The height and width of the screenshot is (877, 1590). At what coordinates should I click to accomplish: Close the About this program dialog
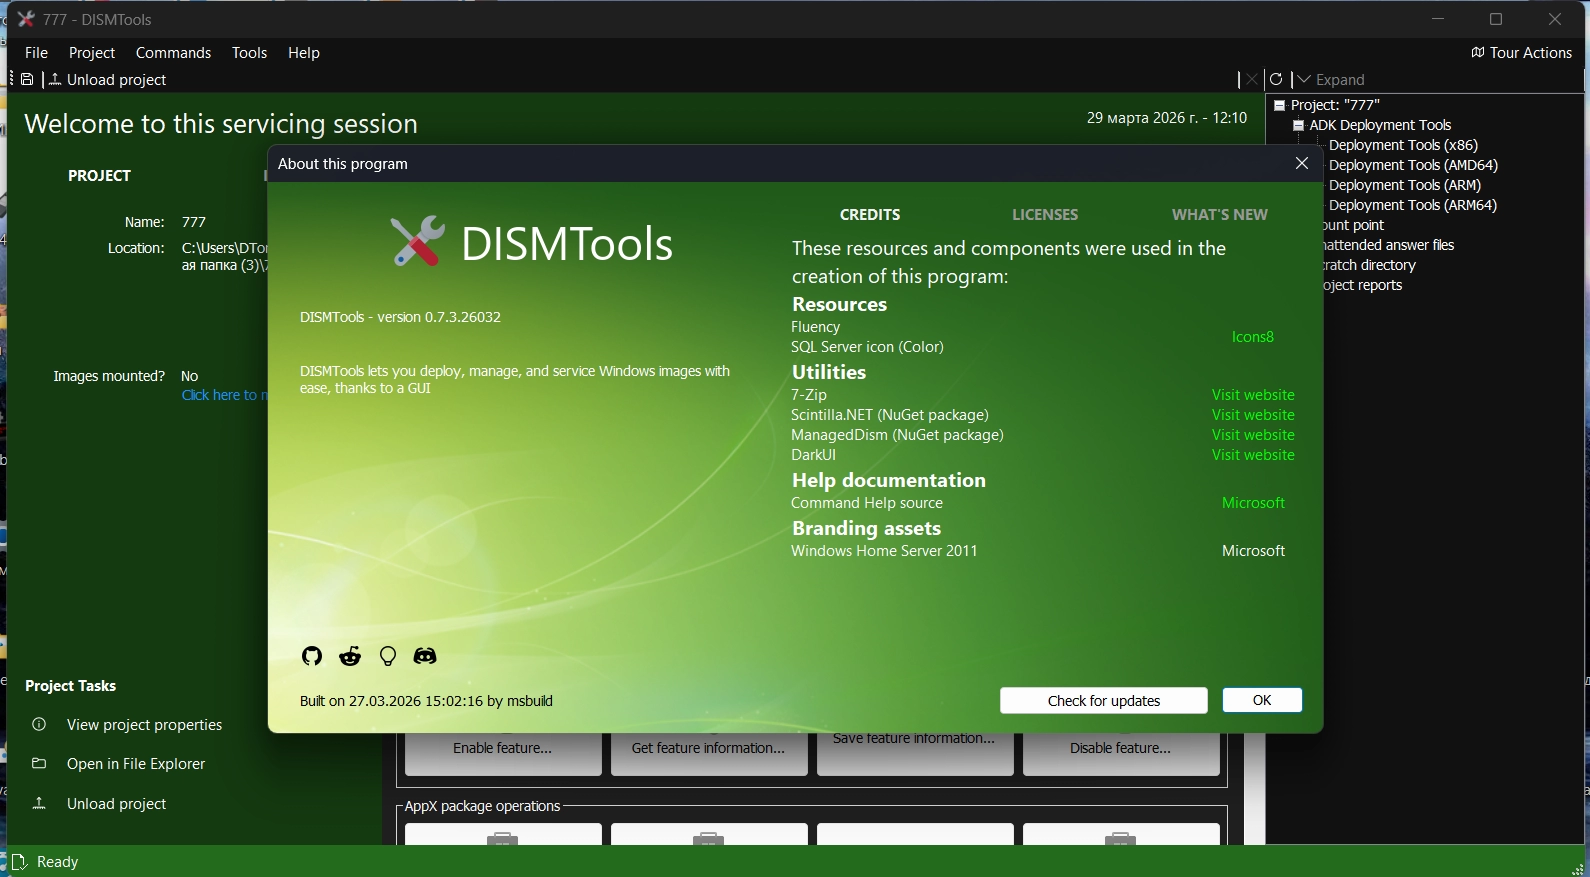pyautogui.click(x=1301, y=163)
